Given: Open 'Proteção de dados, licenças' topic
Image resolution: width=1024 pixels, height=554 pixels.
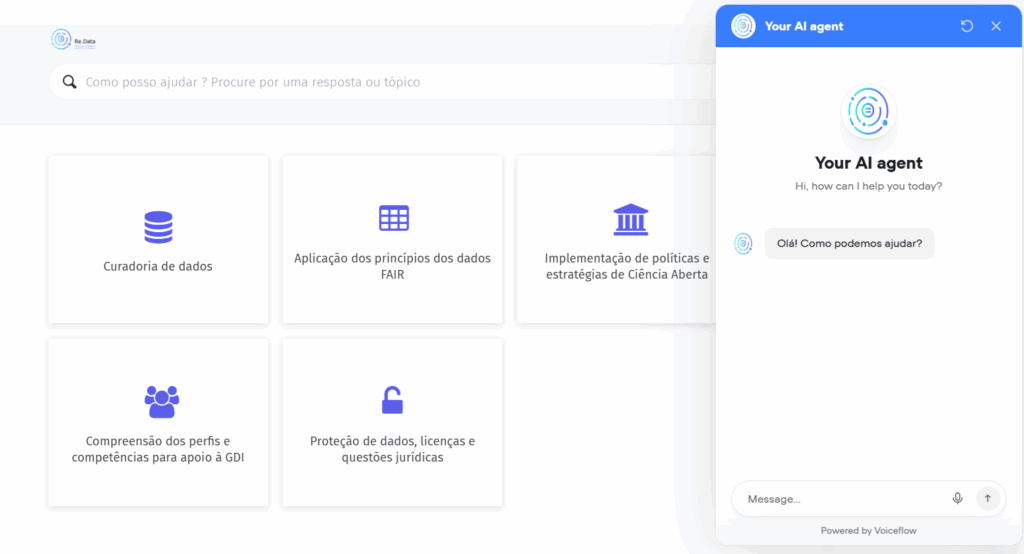Looking at the screenshot, I should tap(392, 449).
